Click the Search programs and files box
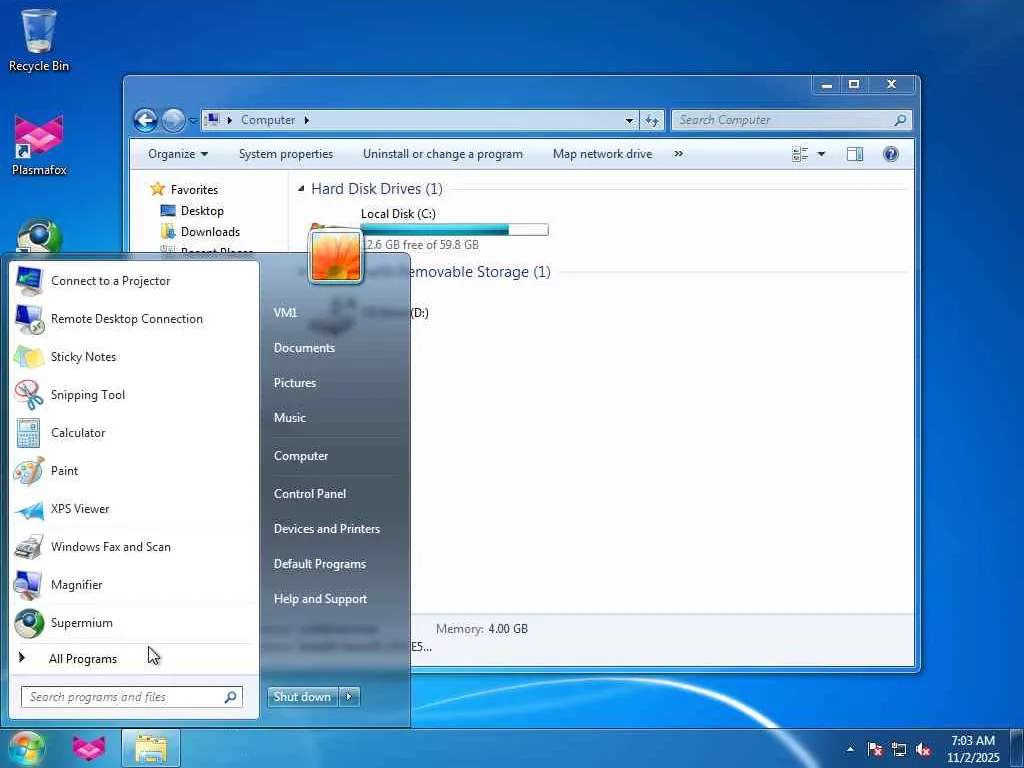Screen dimensions: 1024x768 pyautogui.click(x=132, y=697)
